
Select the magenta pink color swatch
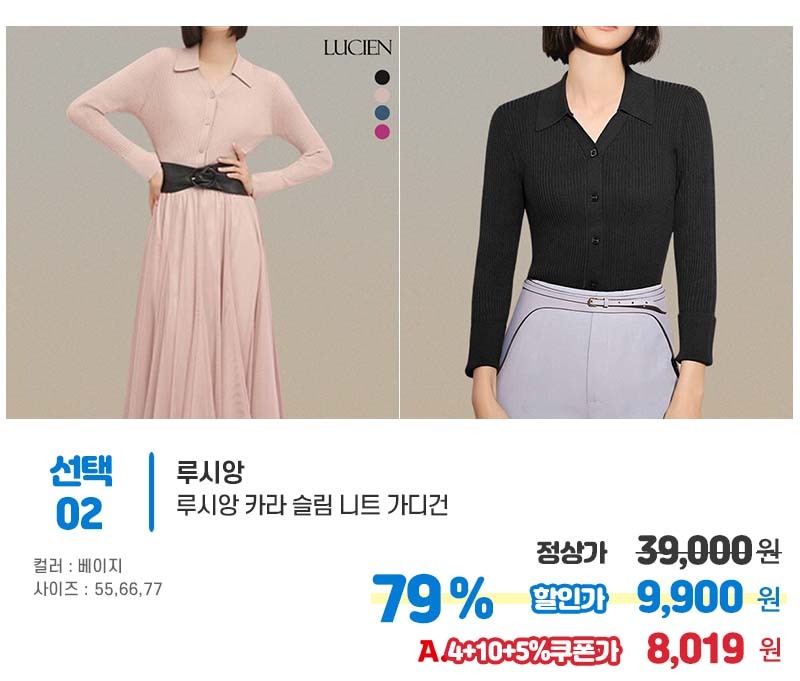(382, 131)
